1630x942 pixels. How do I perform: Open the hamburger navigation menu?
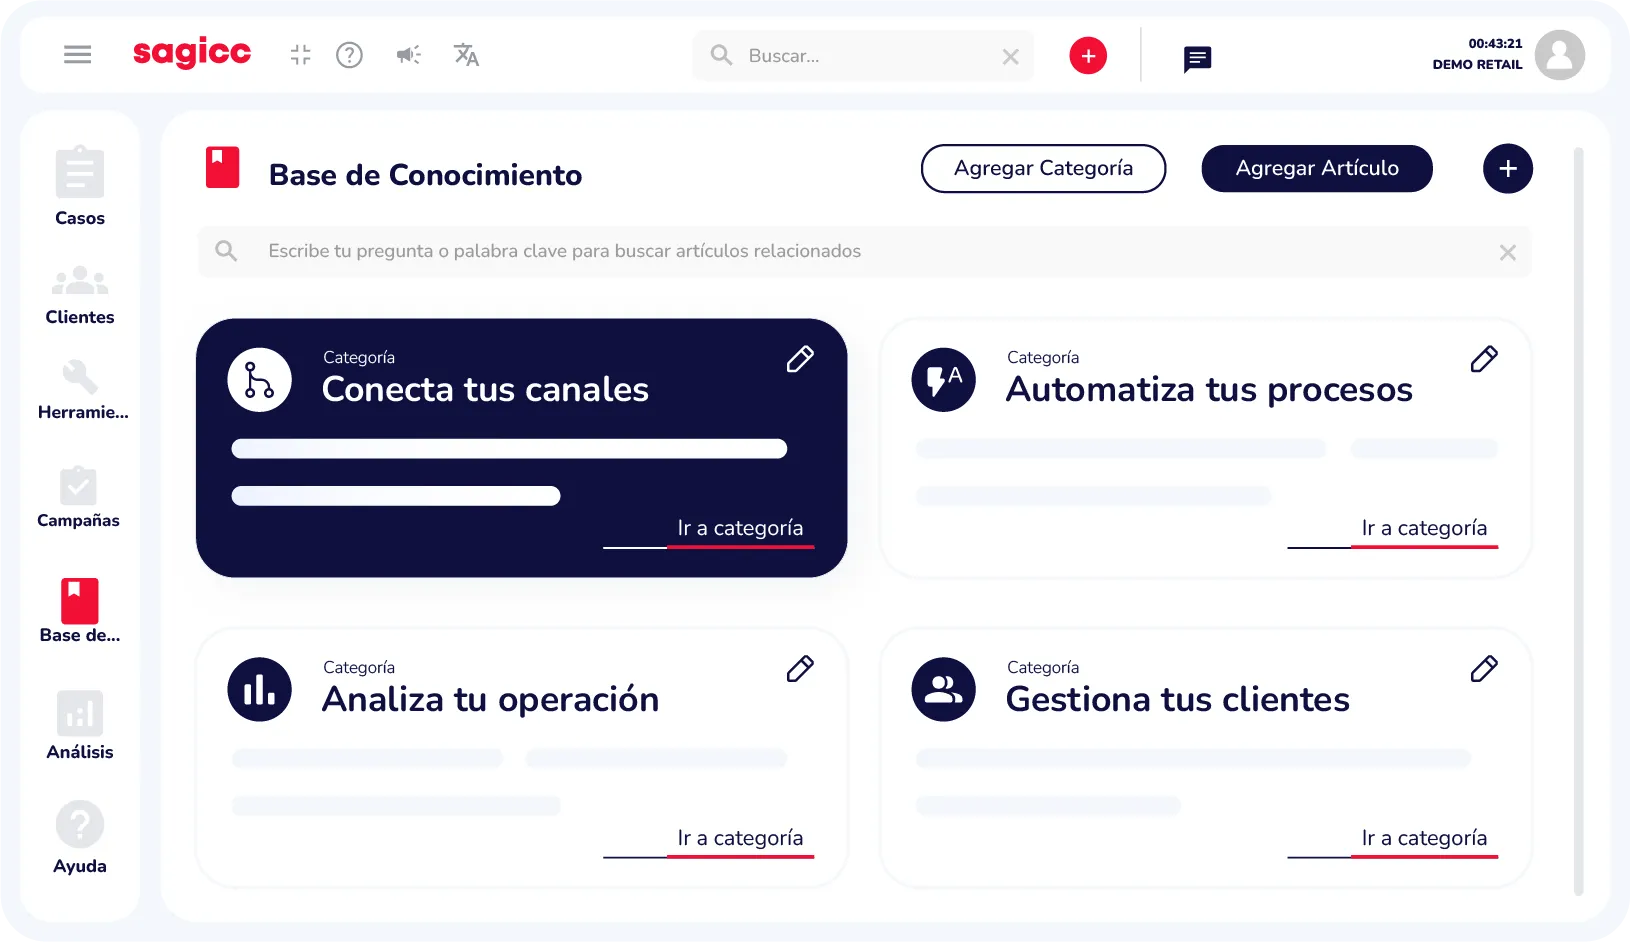[x=77, y=54]
